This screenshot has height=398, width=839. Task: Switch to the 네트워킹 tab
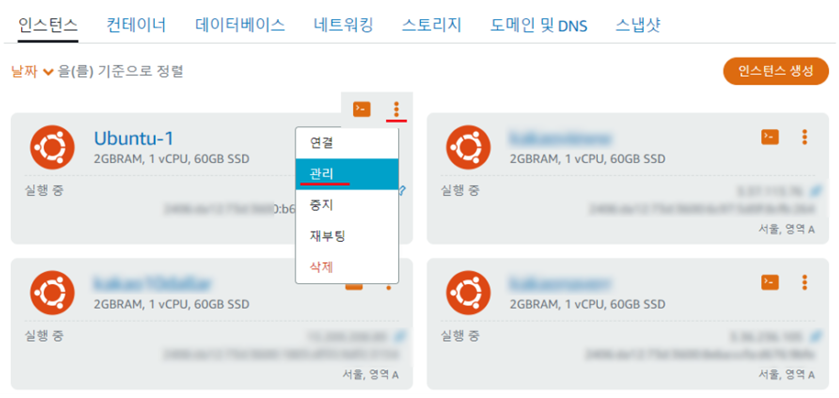343,25
